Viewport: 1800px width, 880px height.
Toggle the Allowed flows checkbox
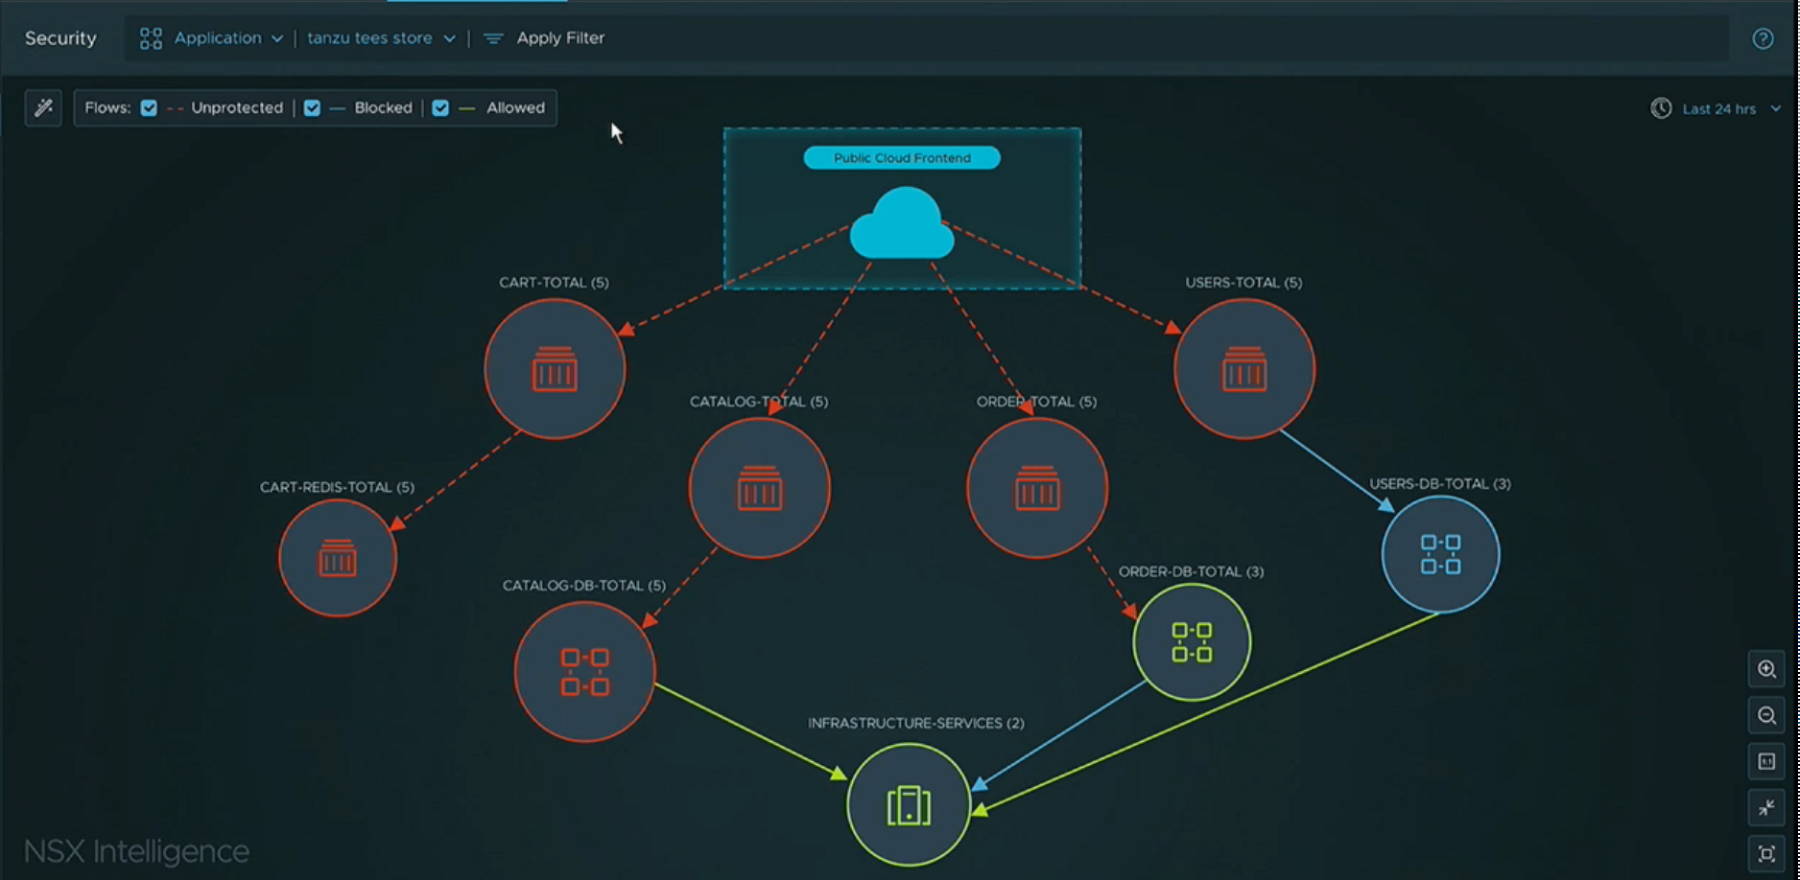[x=441, y=108]
